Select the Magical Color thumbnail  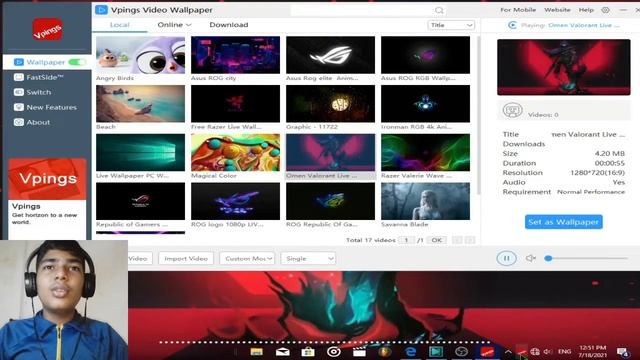click(x=236, y=153)
